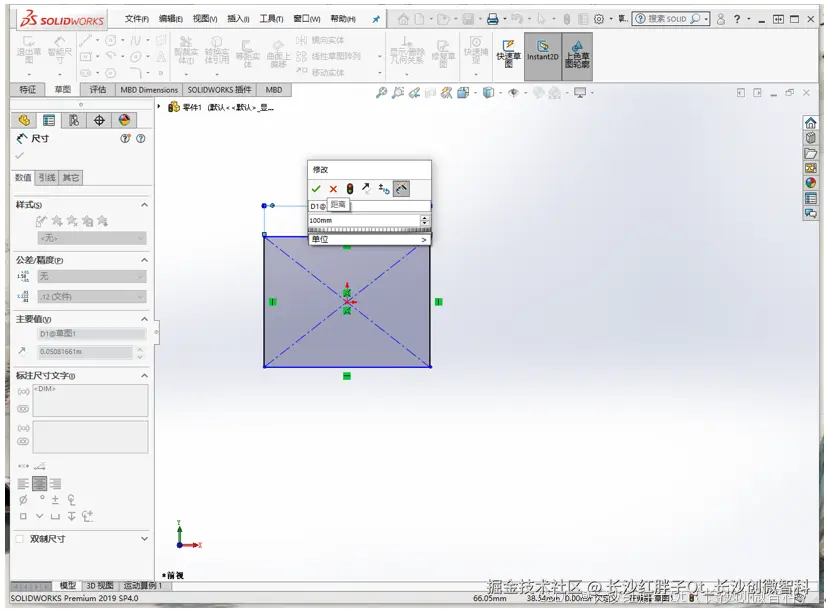
Task: Click the diameter symbol Ø in dimension text
Action: point(23,500)
